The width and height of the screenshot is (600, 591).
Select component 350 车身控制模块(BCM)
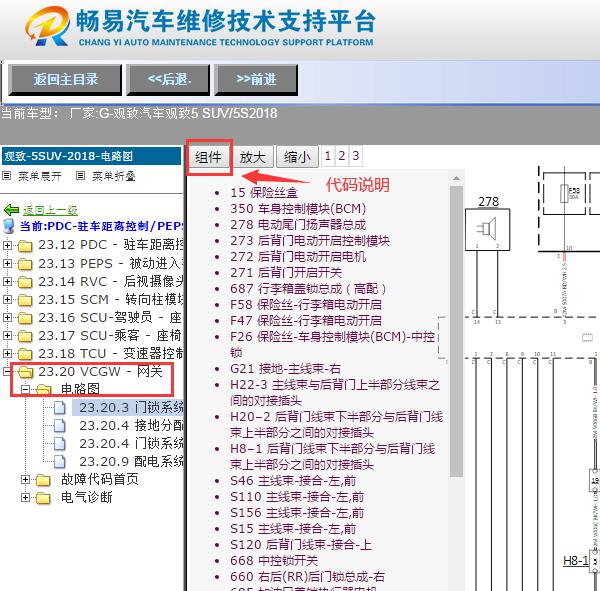tap(298, 209)
